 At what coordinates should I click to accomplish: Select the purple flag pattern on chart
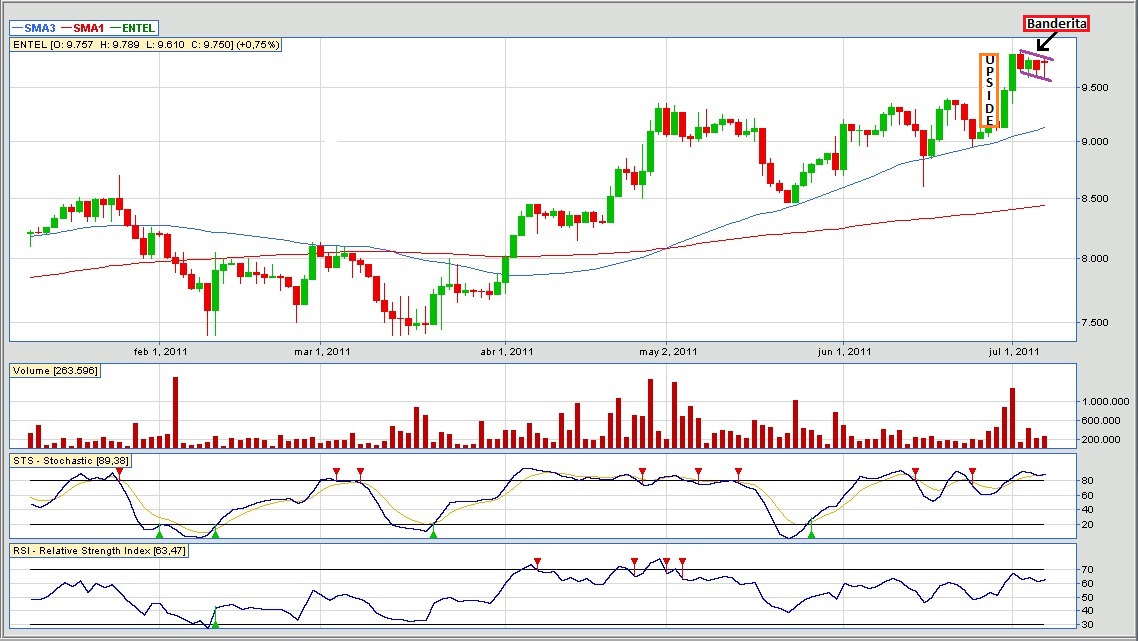(1034, 65)
